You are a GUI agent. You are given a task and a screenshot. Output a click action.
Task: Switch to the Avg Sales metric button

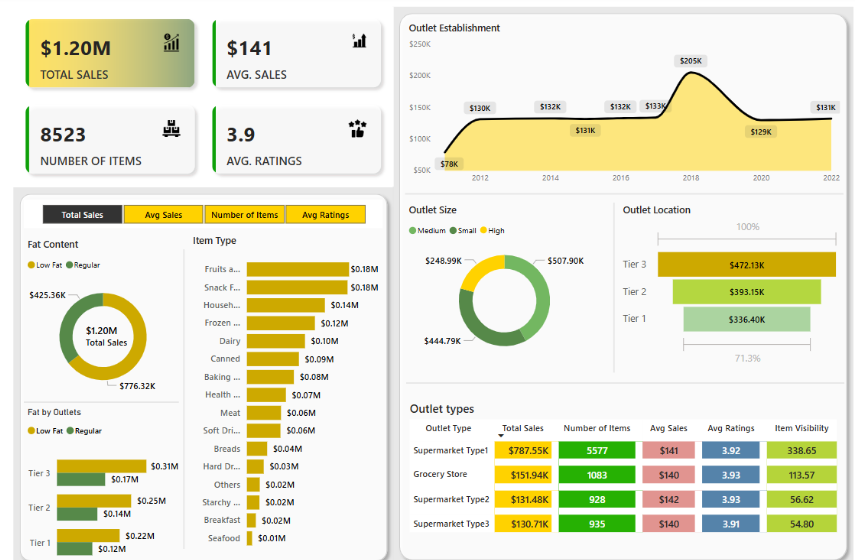[x=163, y=215]
